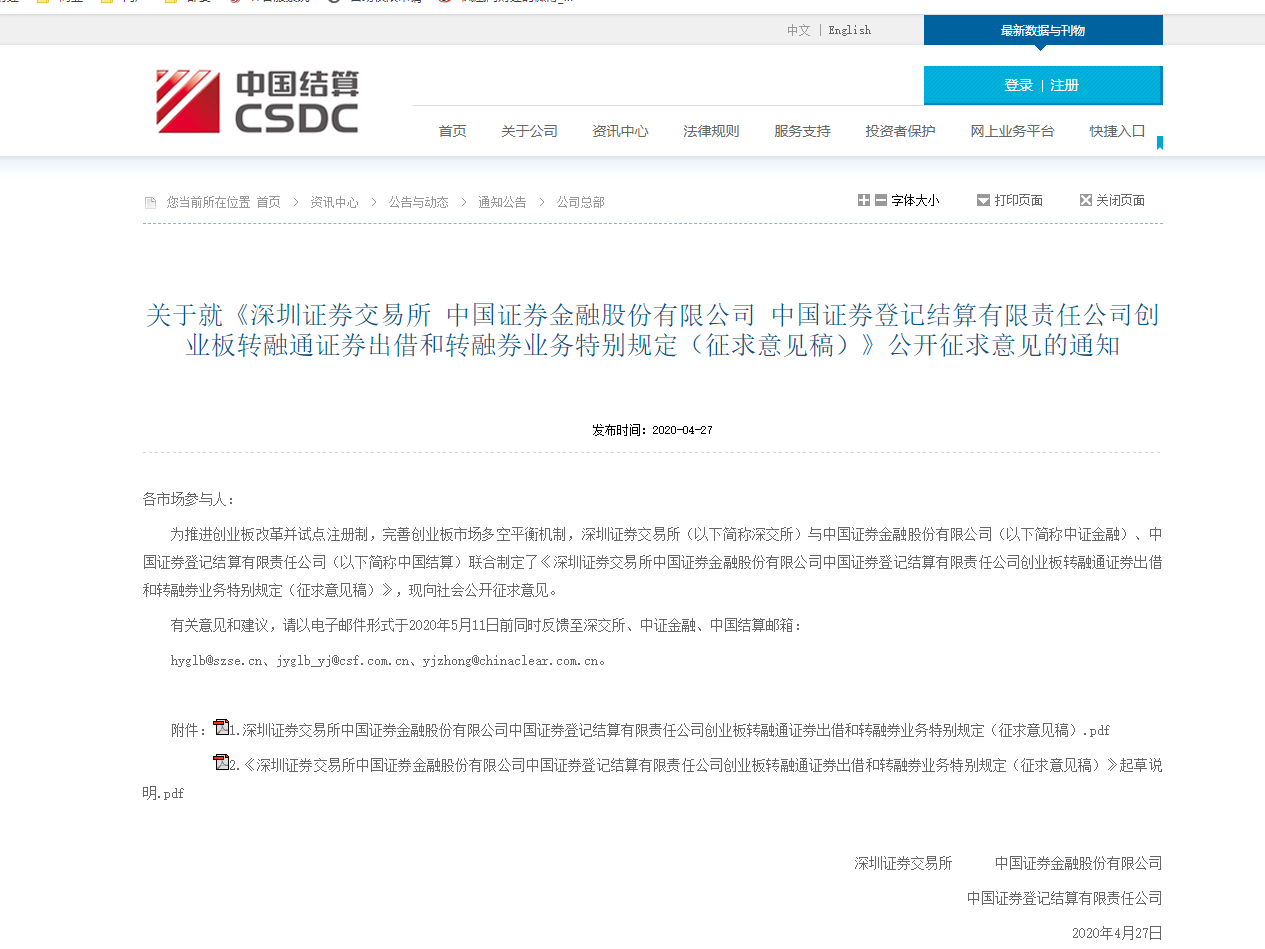This screenshot has height=949, width=1265.
Task: Click the email yjzhong@chinaclear.com.cn
Action: coord(511,660)
